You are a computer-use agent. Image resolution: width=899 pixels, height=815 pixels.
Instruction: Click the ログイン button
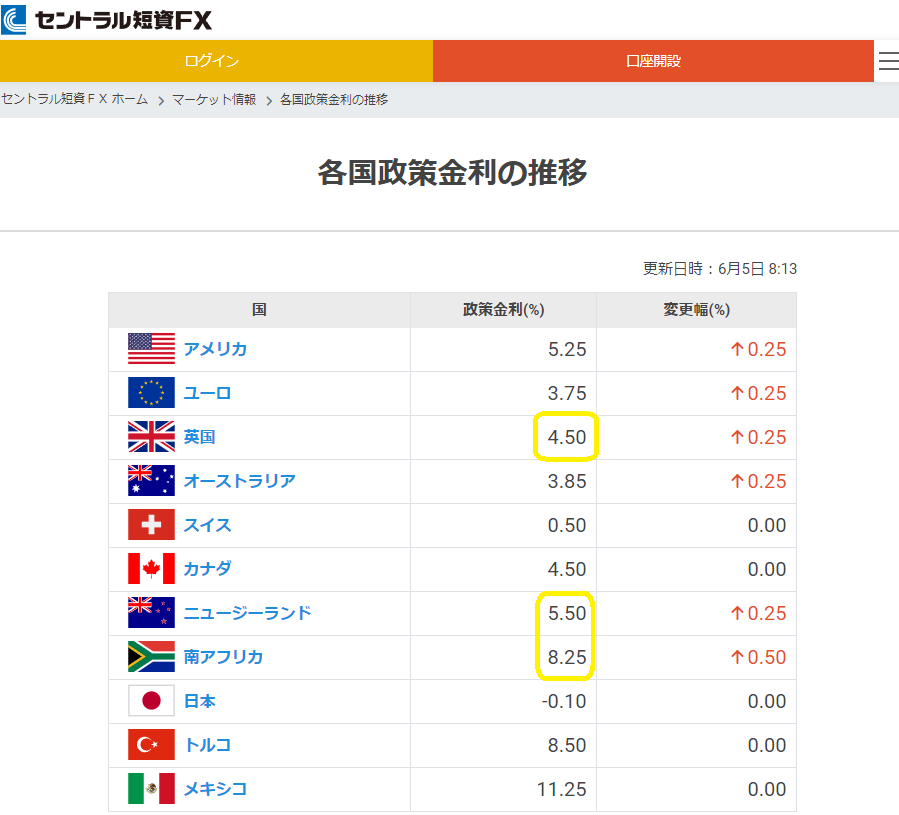point(216,61)
